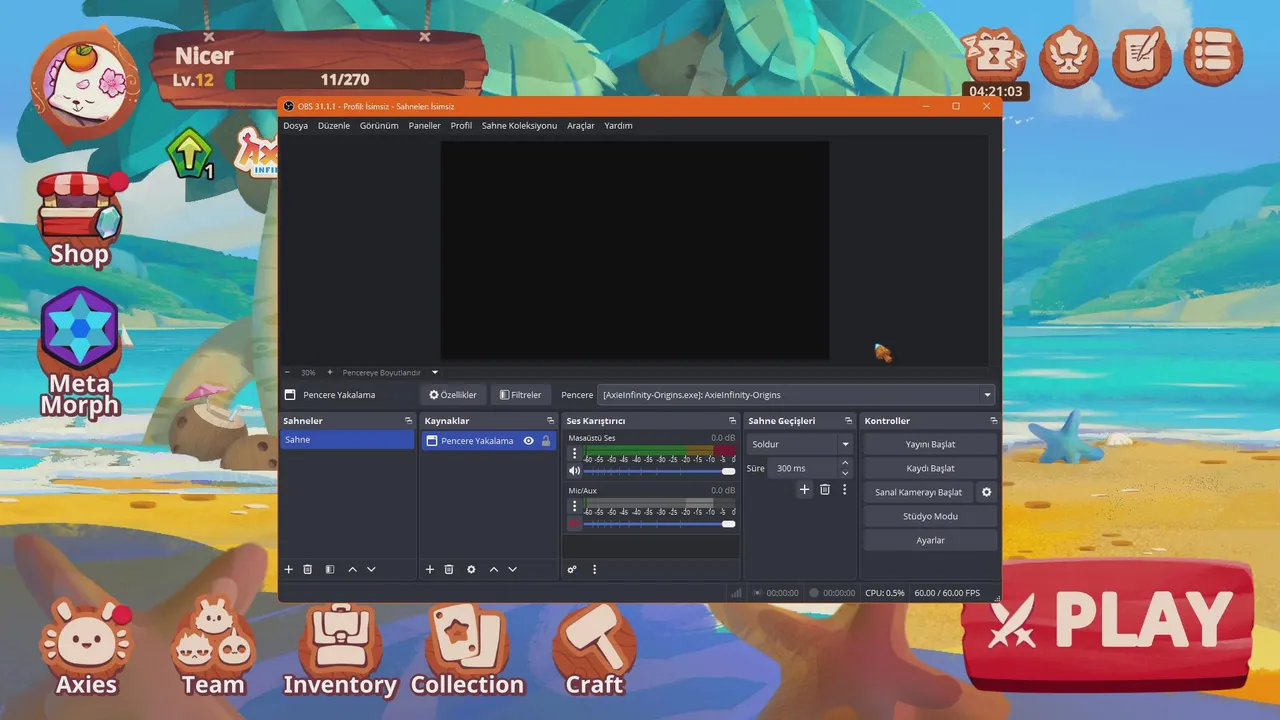
Task: Open Team menu in the game
Action: (213, 648)
